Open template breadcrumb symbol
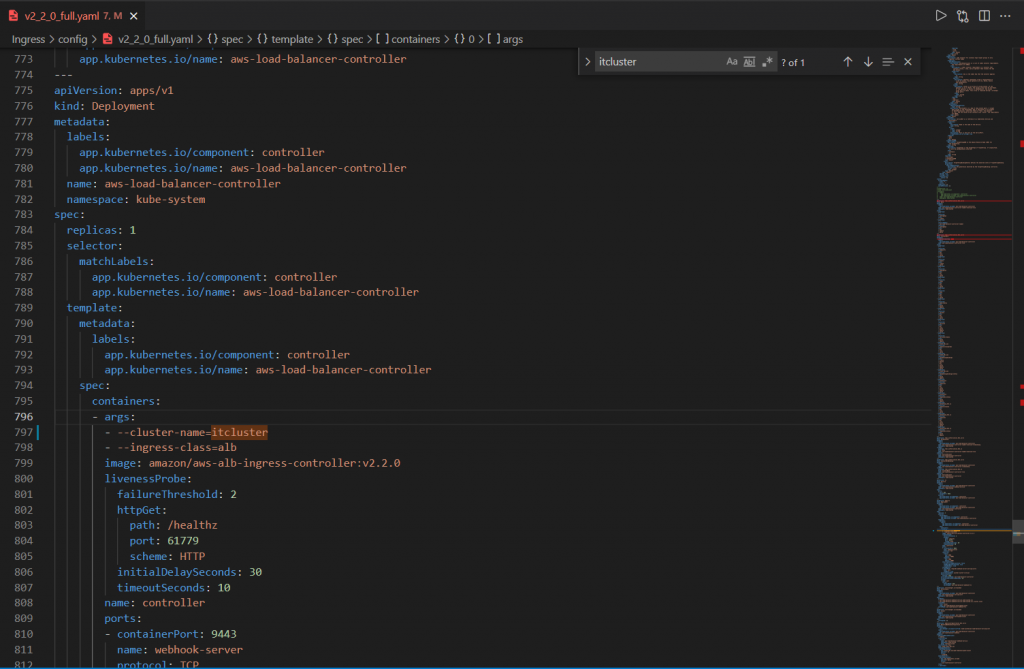This screenshot has height=669, width=1024. point(285,39)
